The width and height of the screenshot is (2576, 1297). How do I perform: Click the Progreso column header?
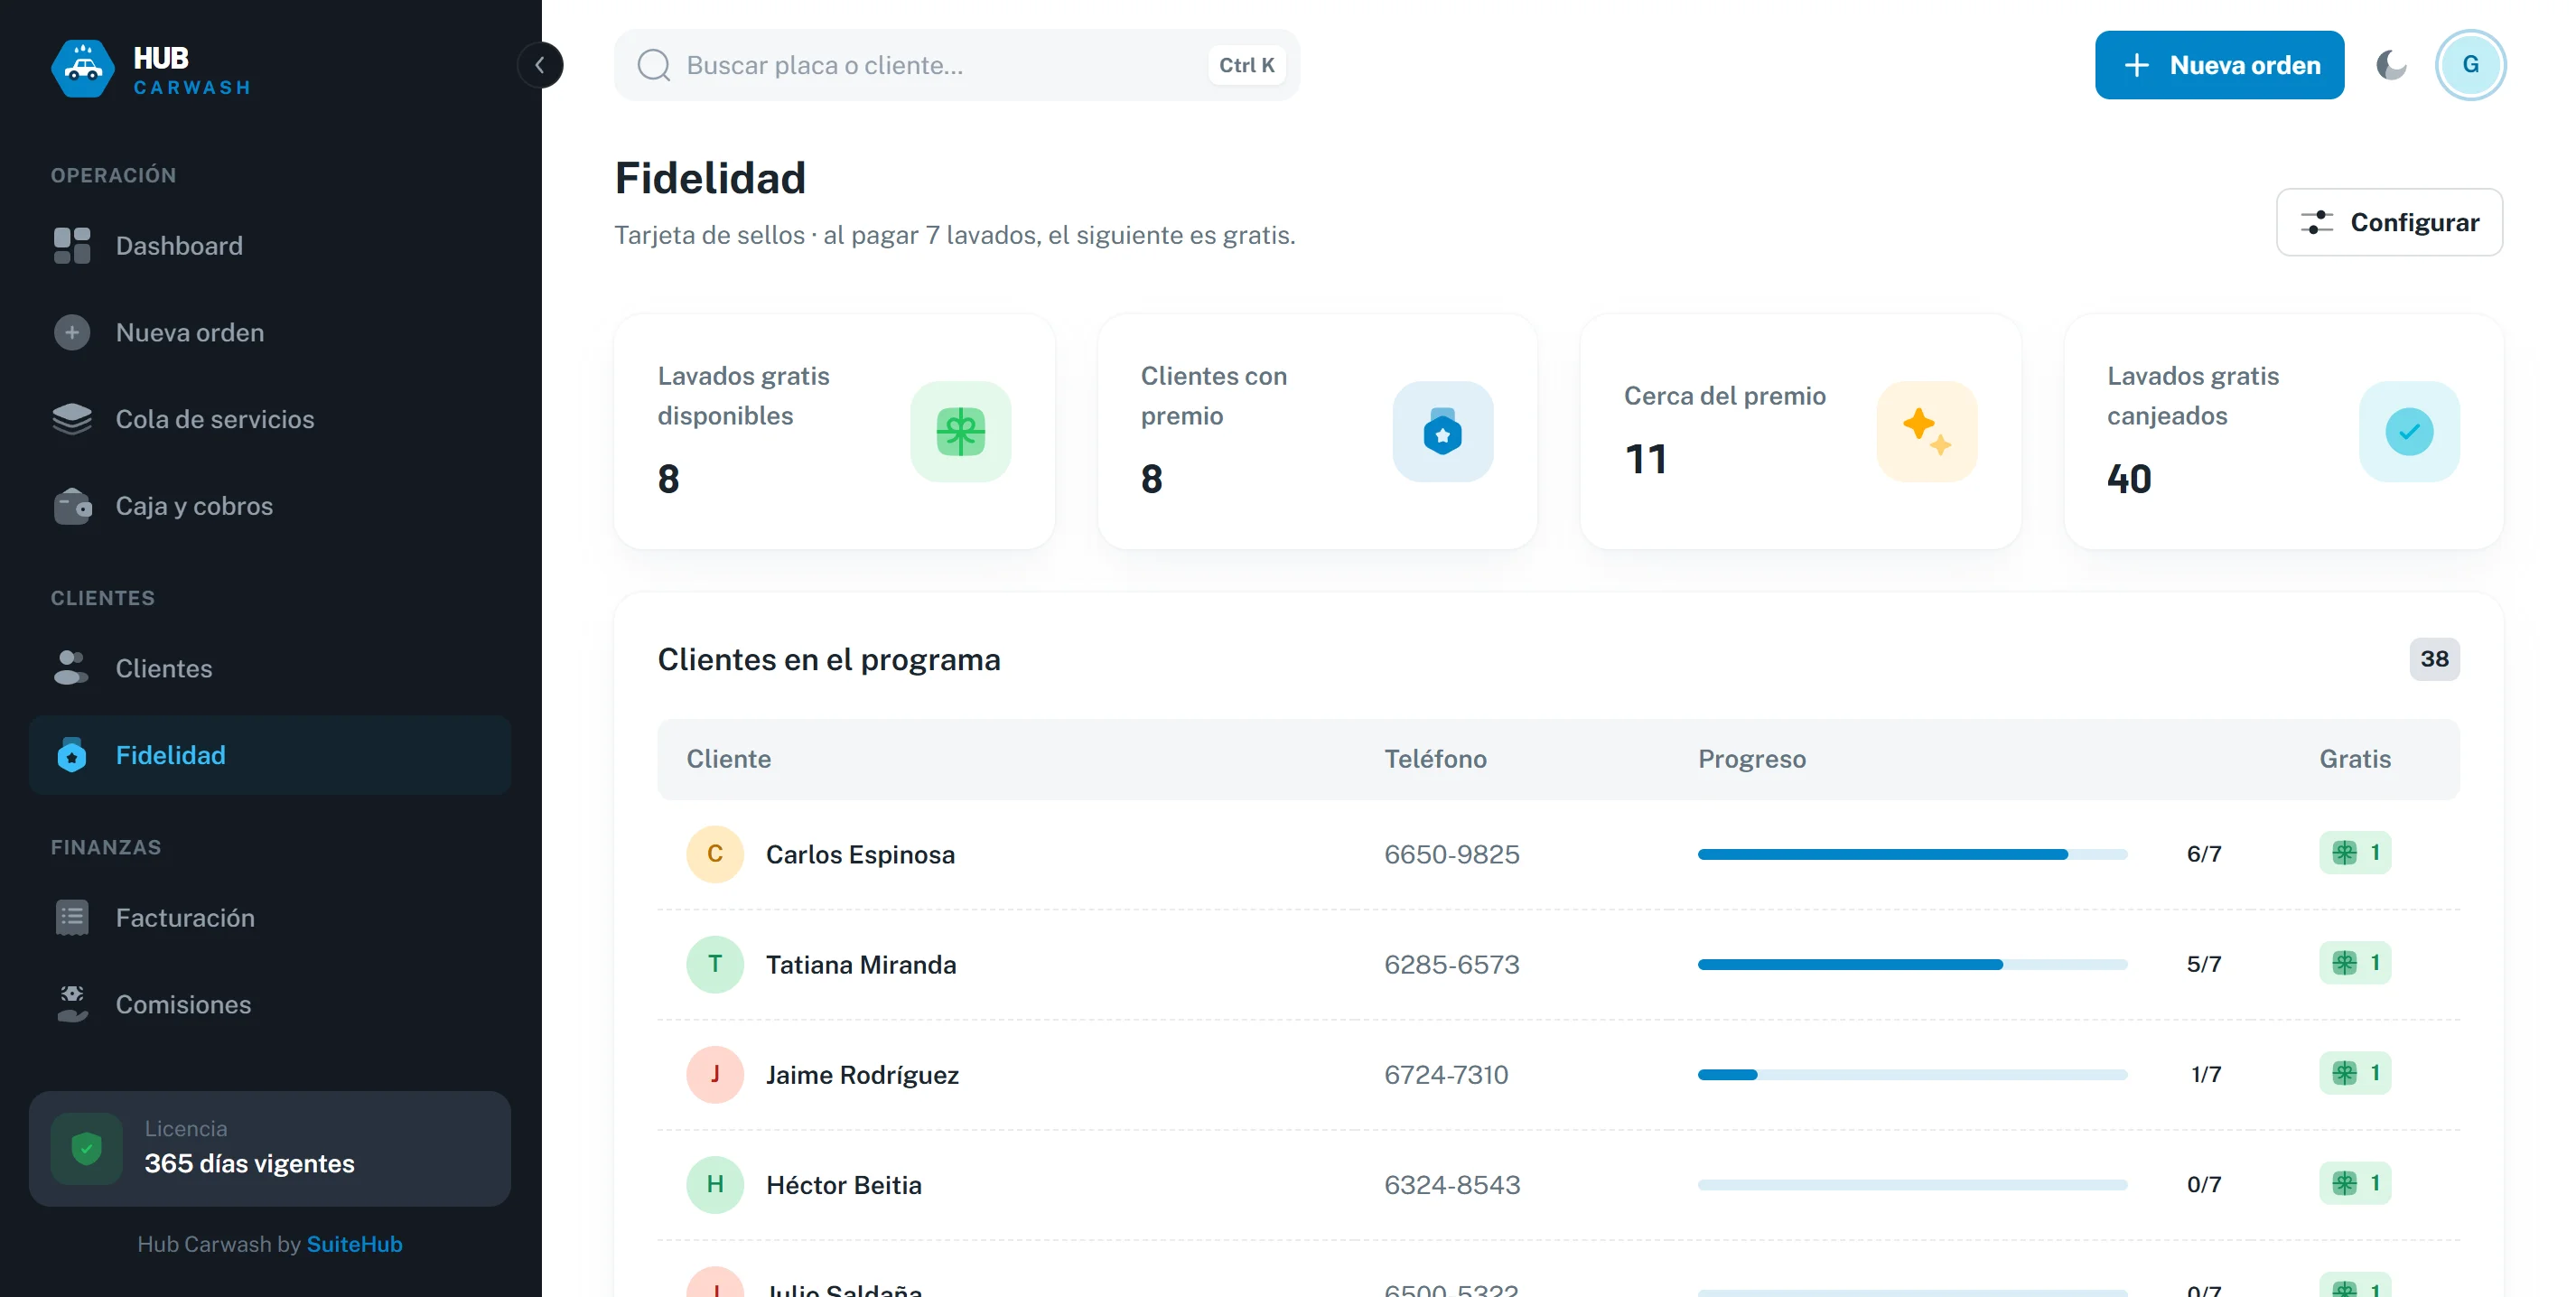coord(1752,759)
